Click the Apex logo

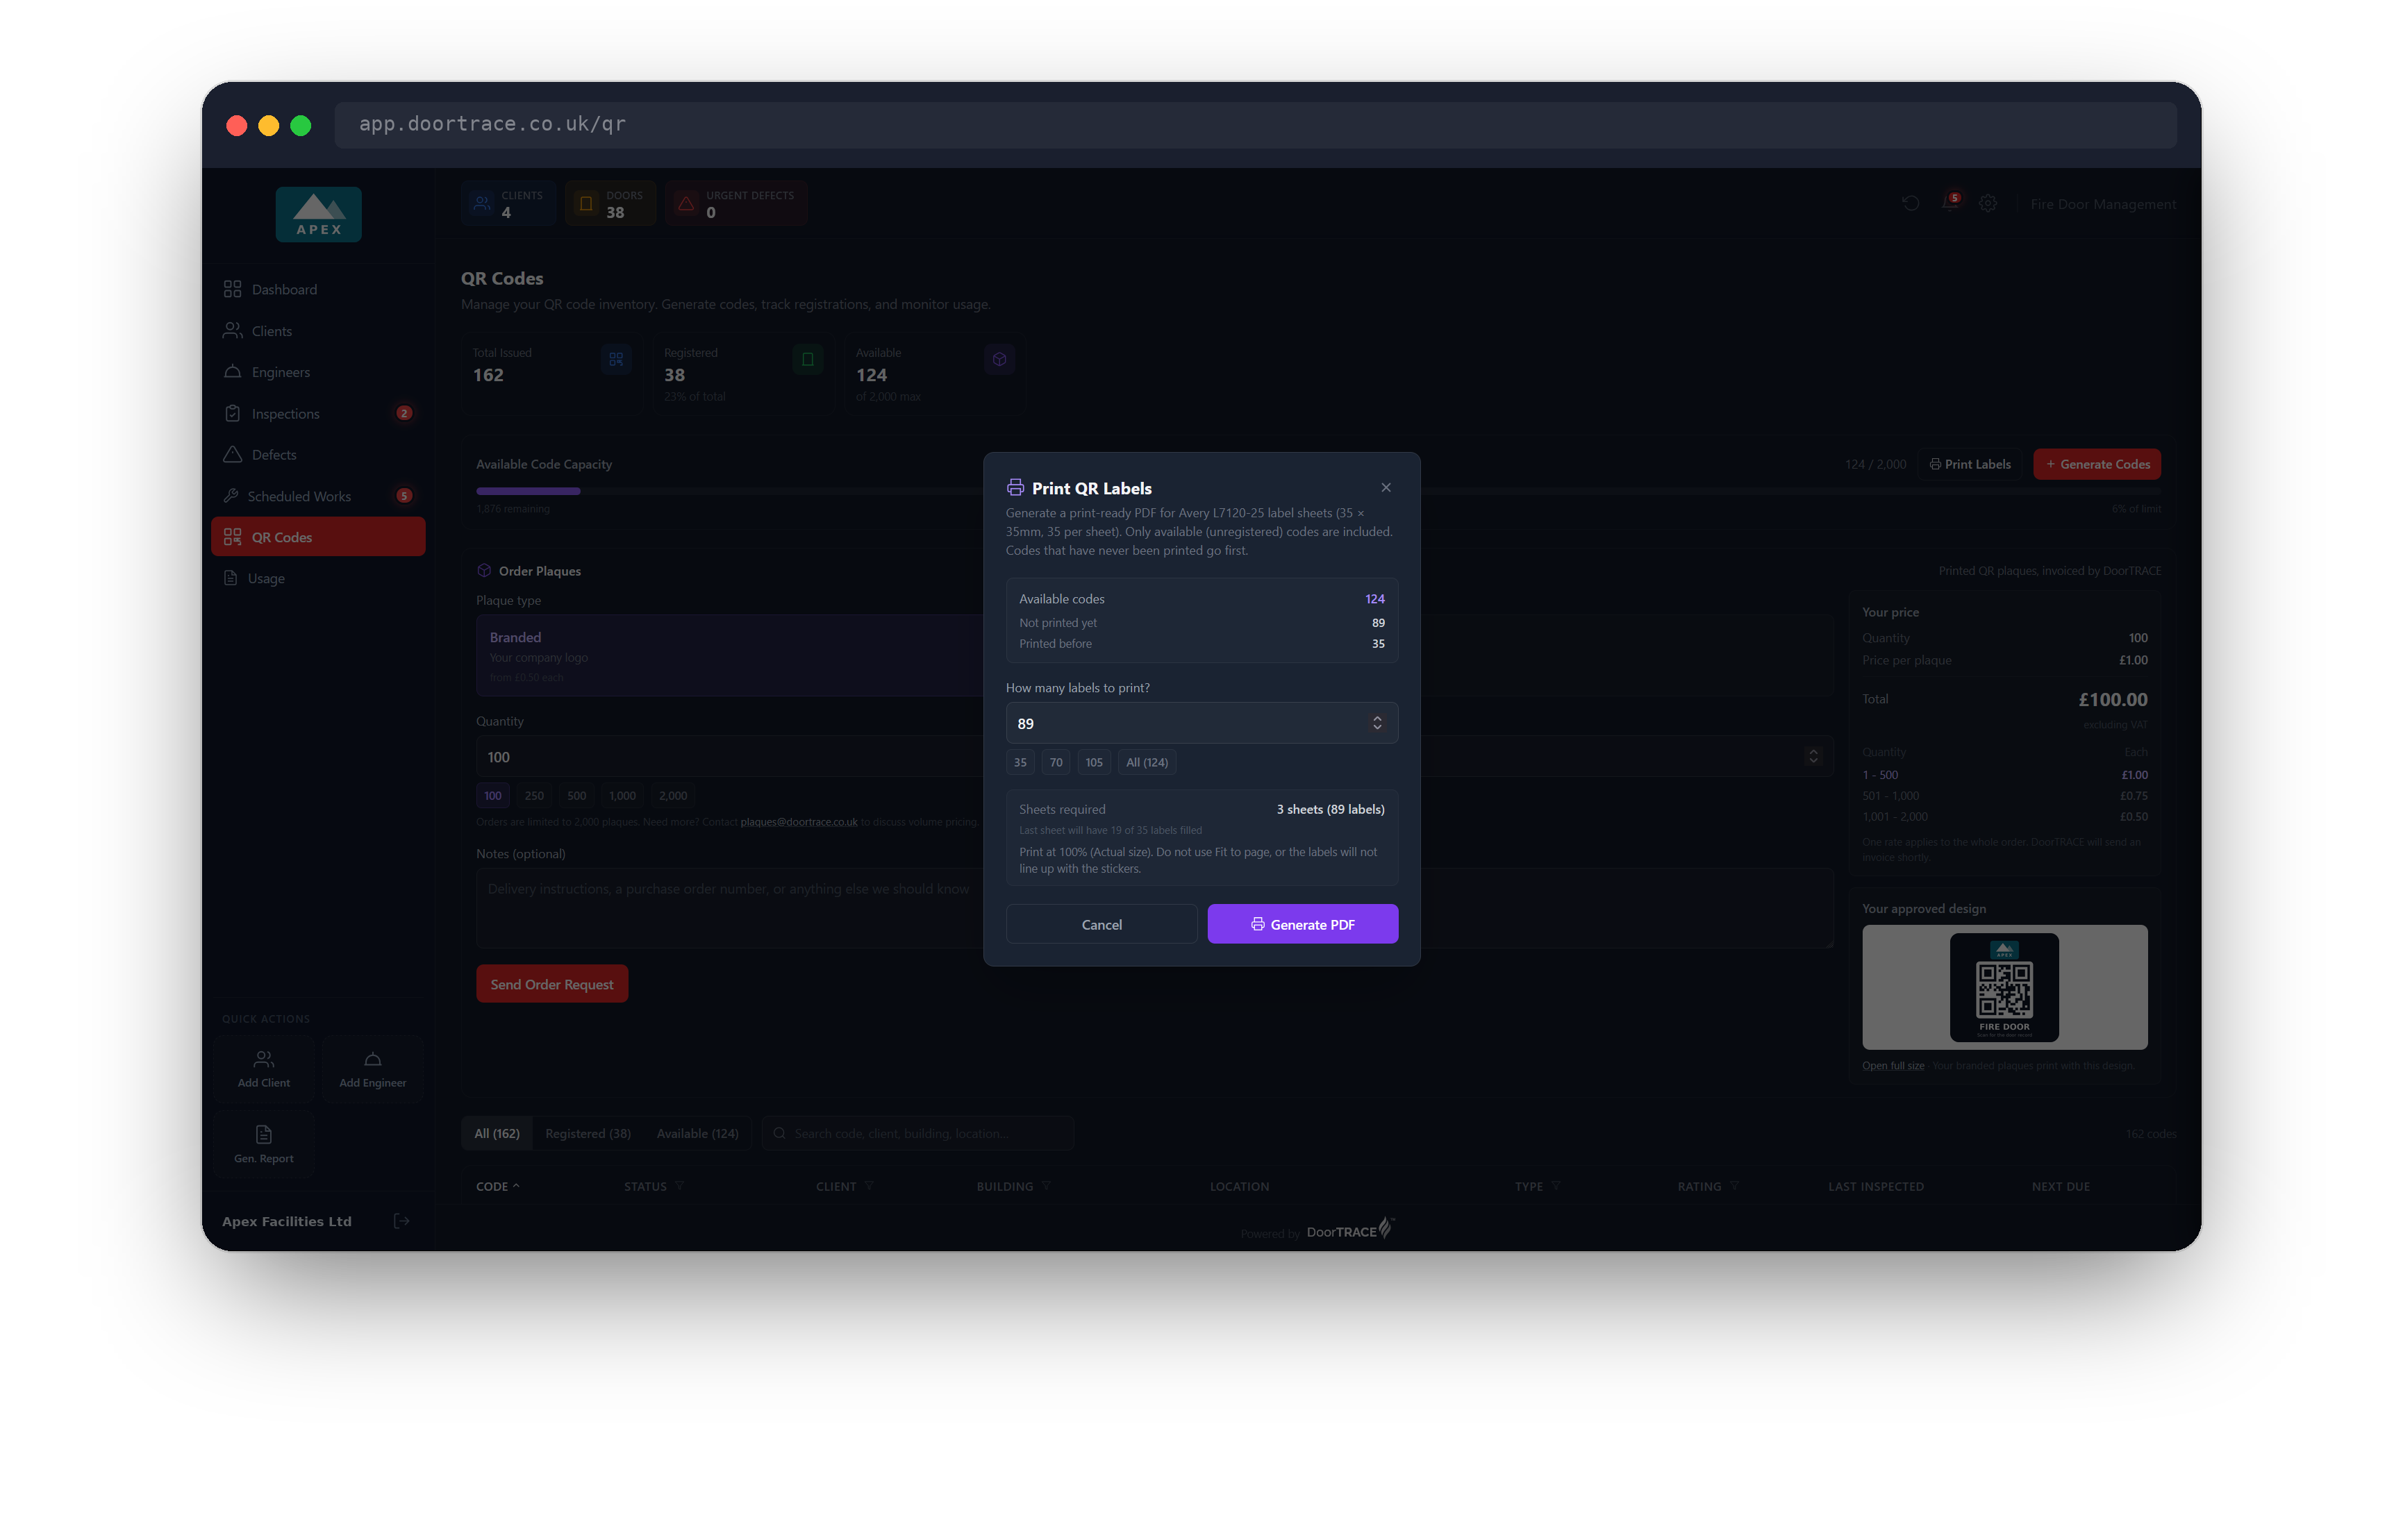(318, 214)
